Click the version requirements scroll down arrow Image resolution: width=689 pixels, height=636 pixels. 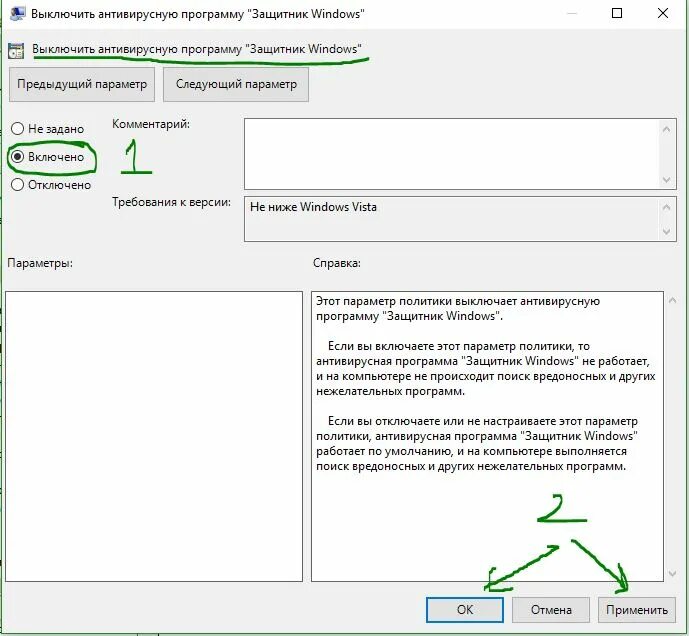(667, 232)
